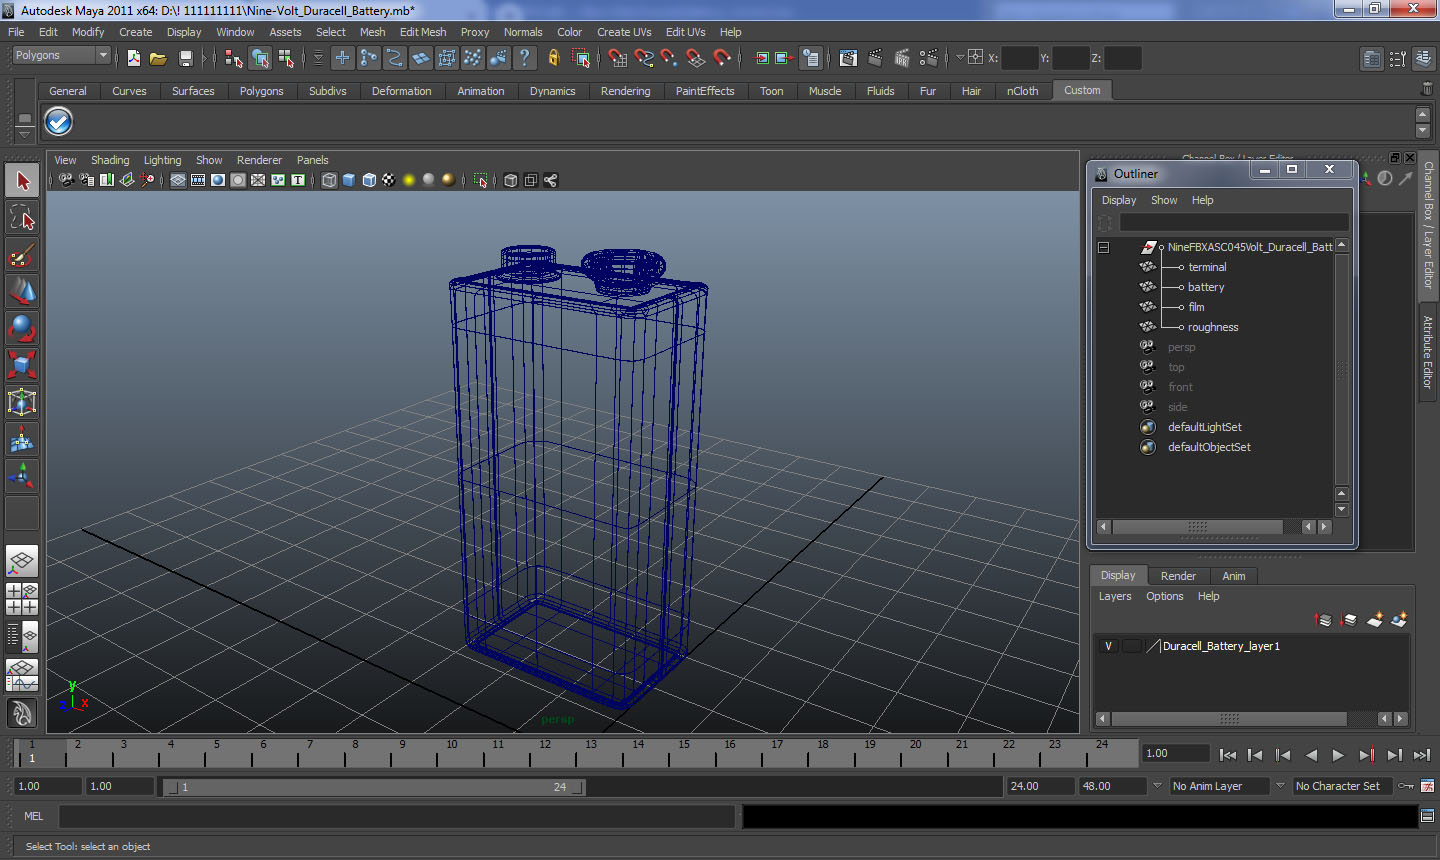1440x860 pixels.
Task: Switch to single perspective view layout
Action: click(22, 561)
